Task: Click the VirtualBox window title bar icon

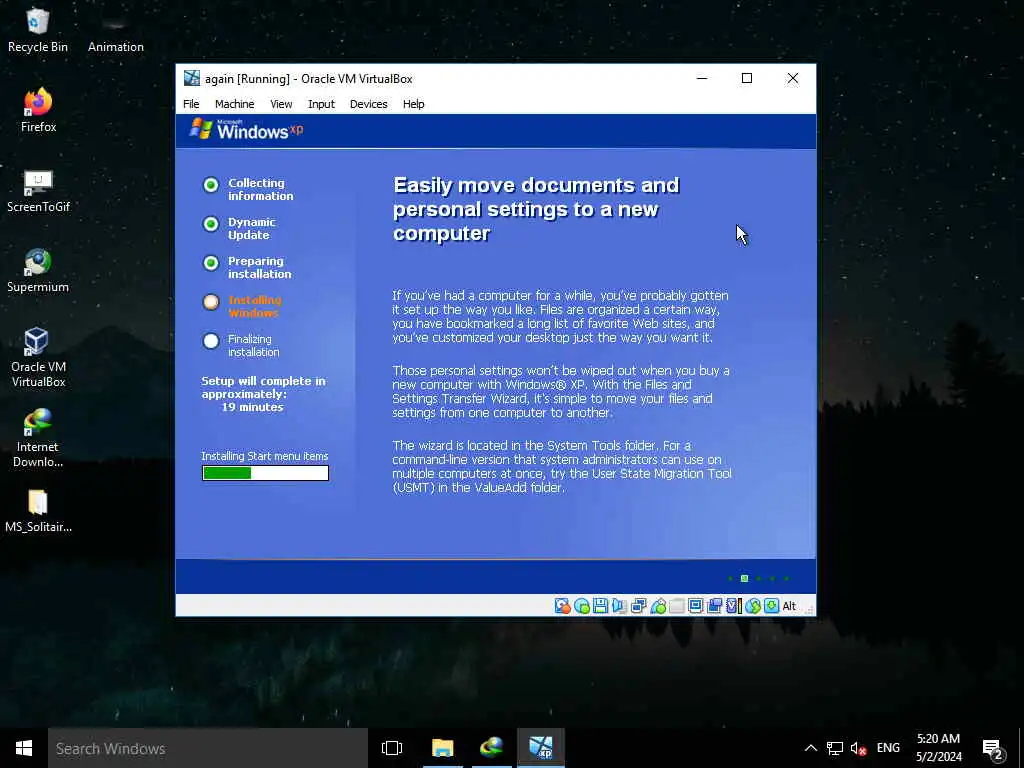Action: (x=191, y=78)
